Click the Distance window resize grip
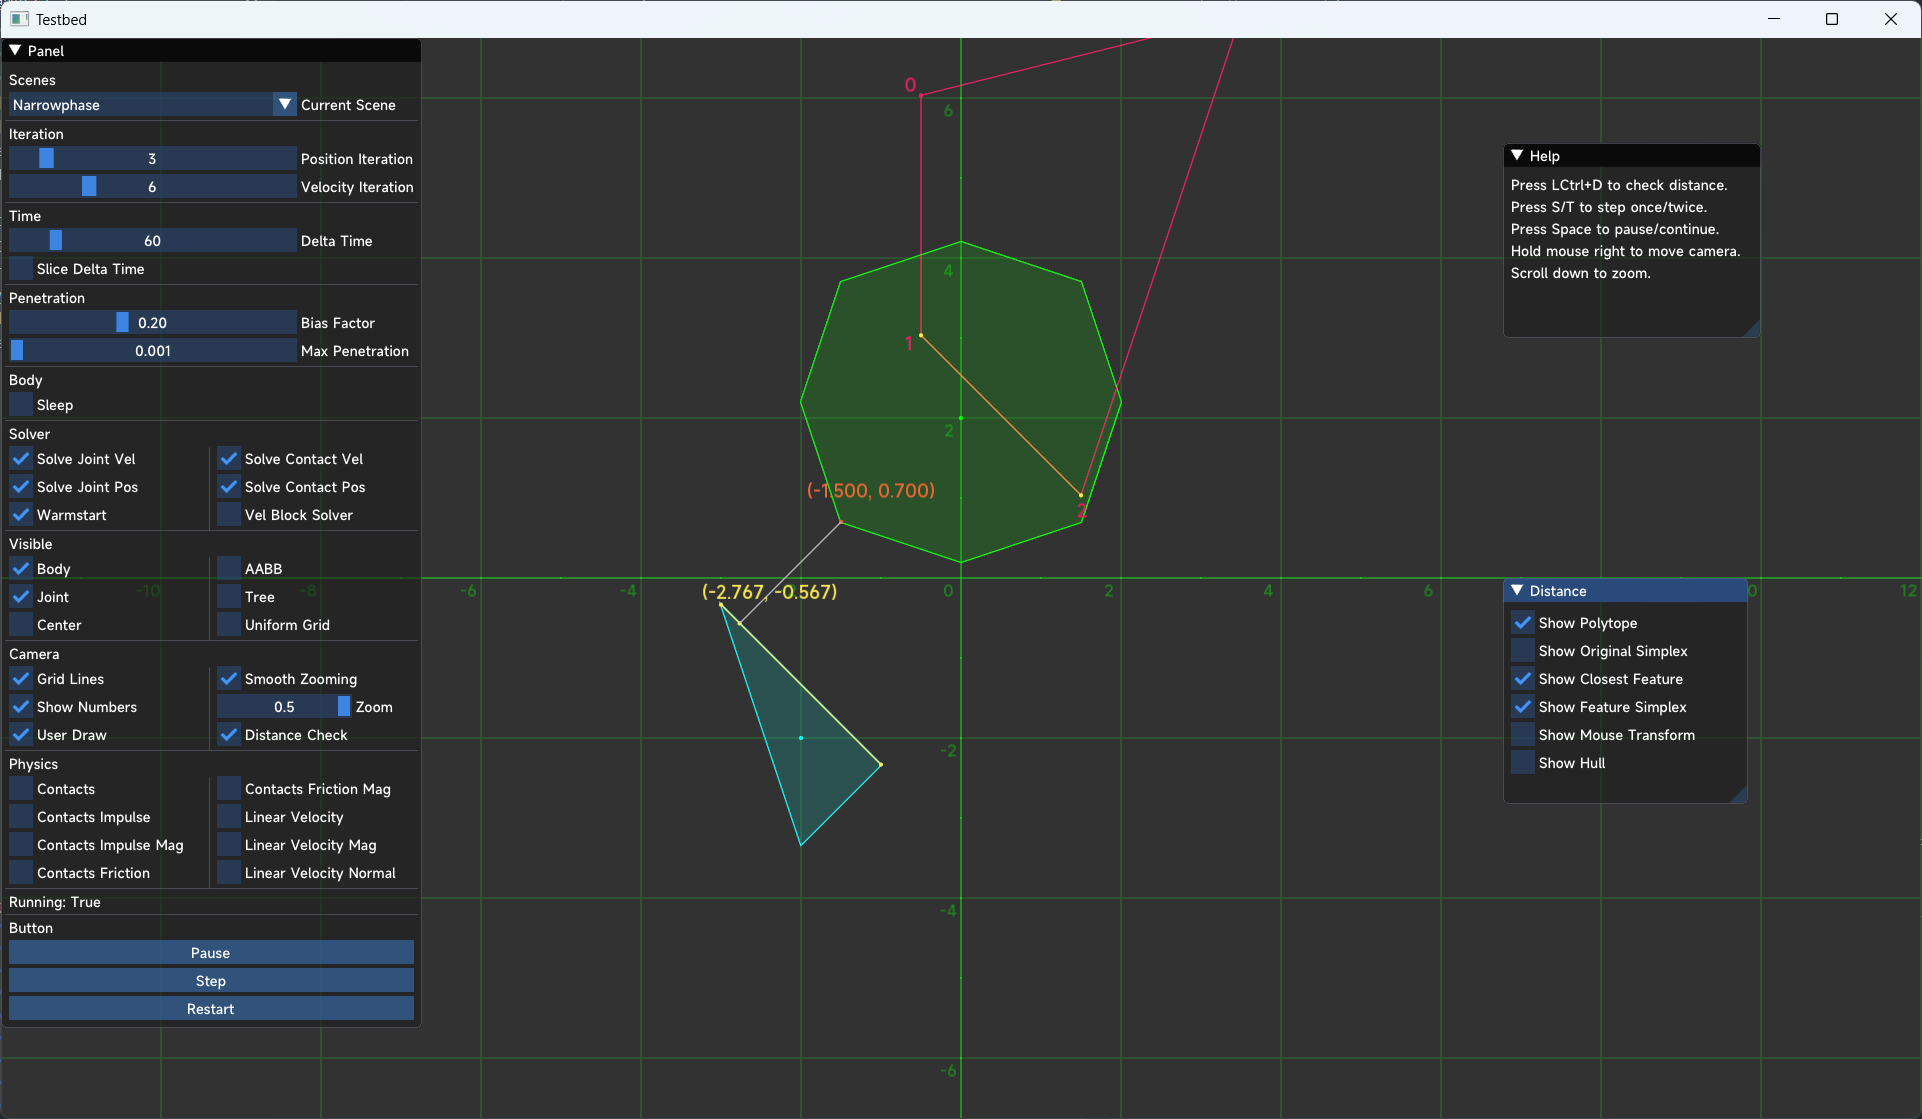Image resolution: width=1922 pixels, height=1119 pixels. (1739, 795)
